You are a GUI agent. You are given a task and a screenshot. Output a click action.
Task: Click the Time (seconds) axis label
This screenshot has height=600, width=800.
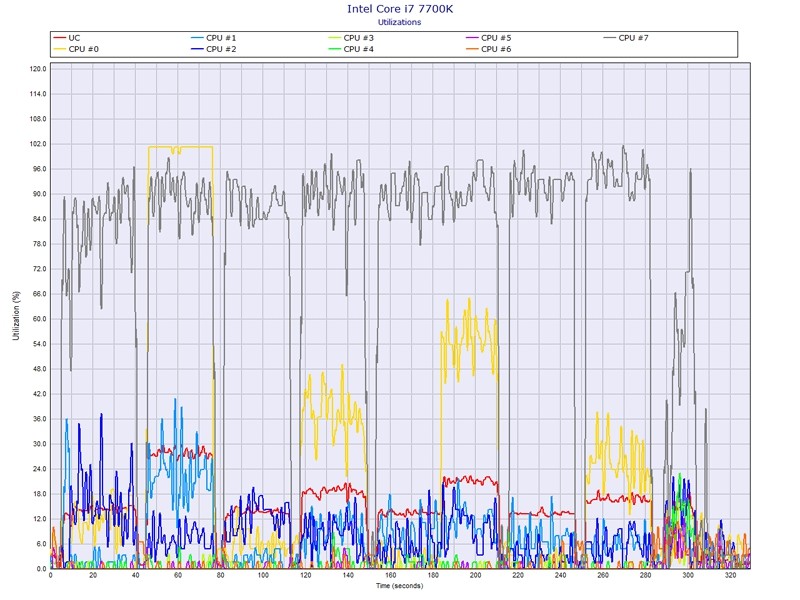(x=399, y=585)
